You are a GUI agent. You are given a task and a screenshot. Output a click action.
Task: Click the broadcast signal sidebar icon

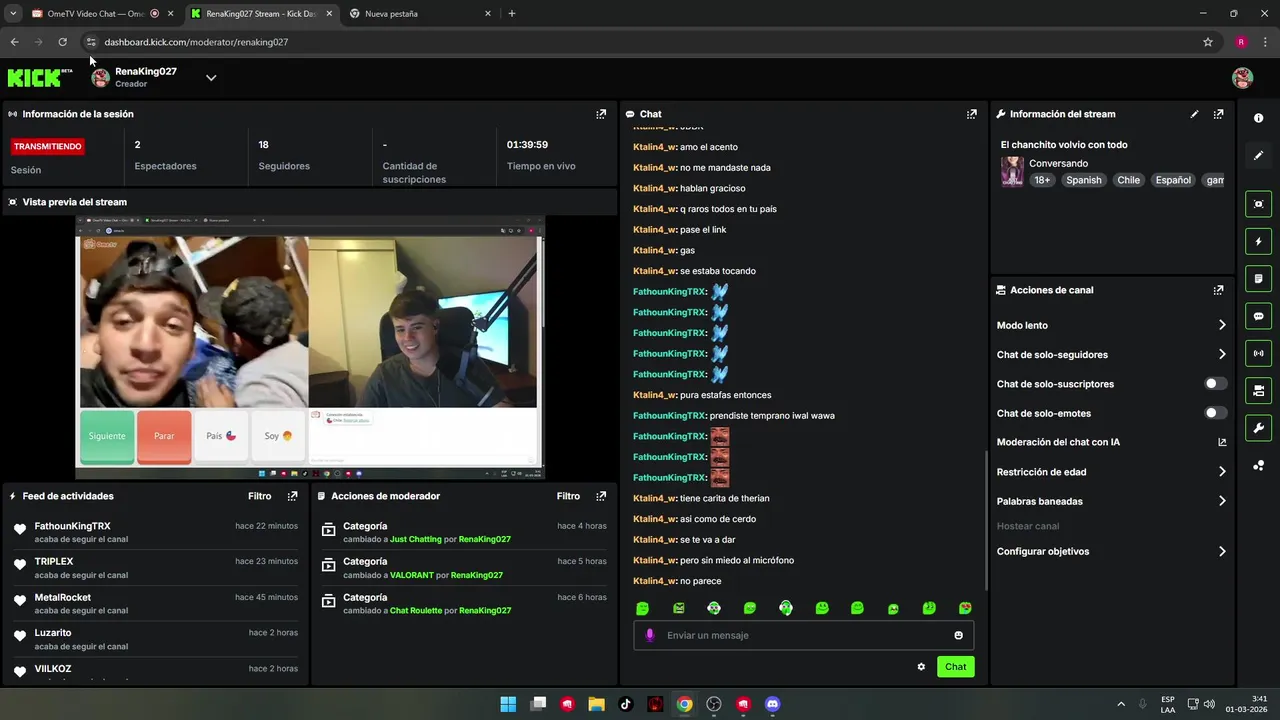click(1258, 353)
